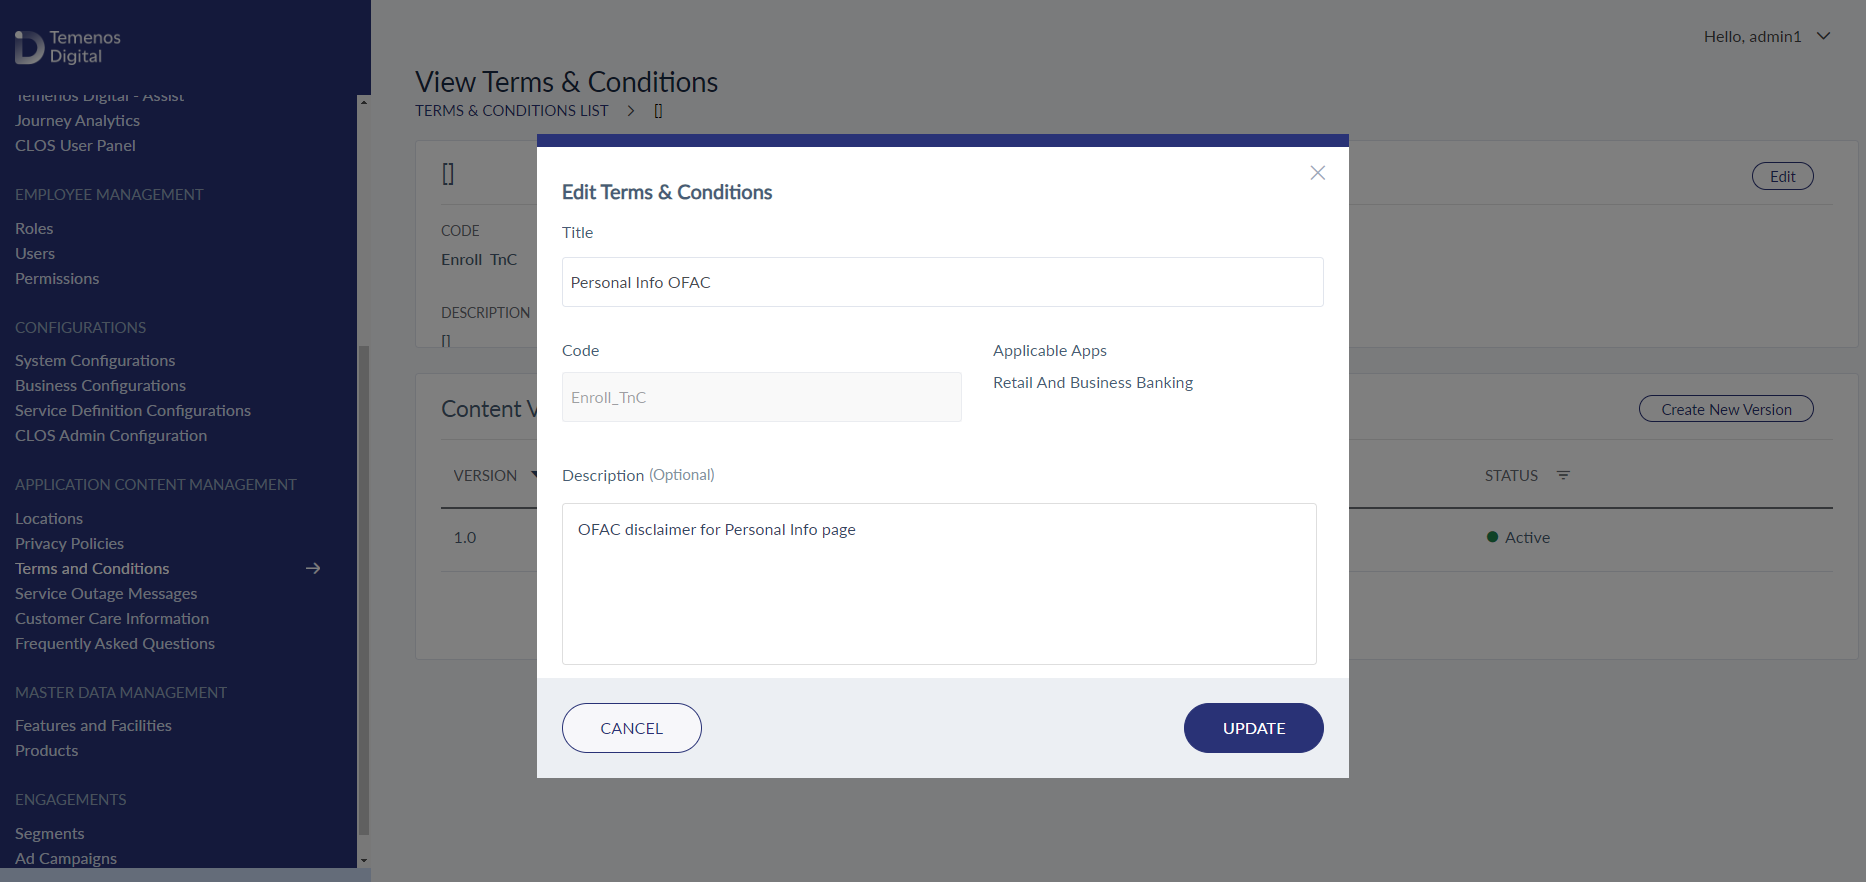Image resolution: width=1866 pixels, height=882 pixels.
Task: Click the Description text area
Action: [x=939, y=584]
